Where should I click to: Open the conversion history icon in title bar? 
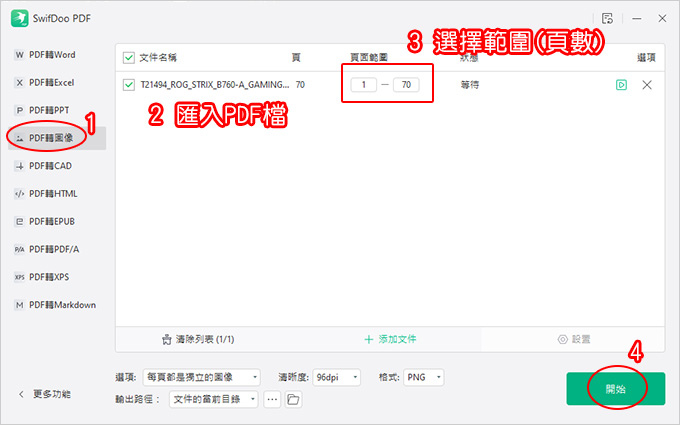607,19
